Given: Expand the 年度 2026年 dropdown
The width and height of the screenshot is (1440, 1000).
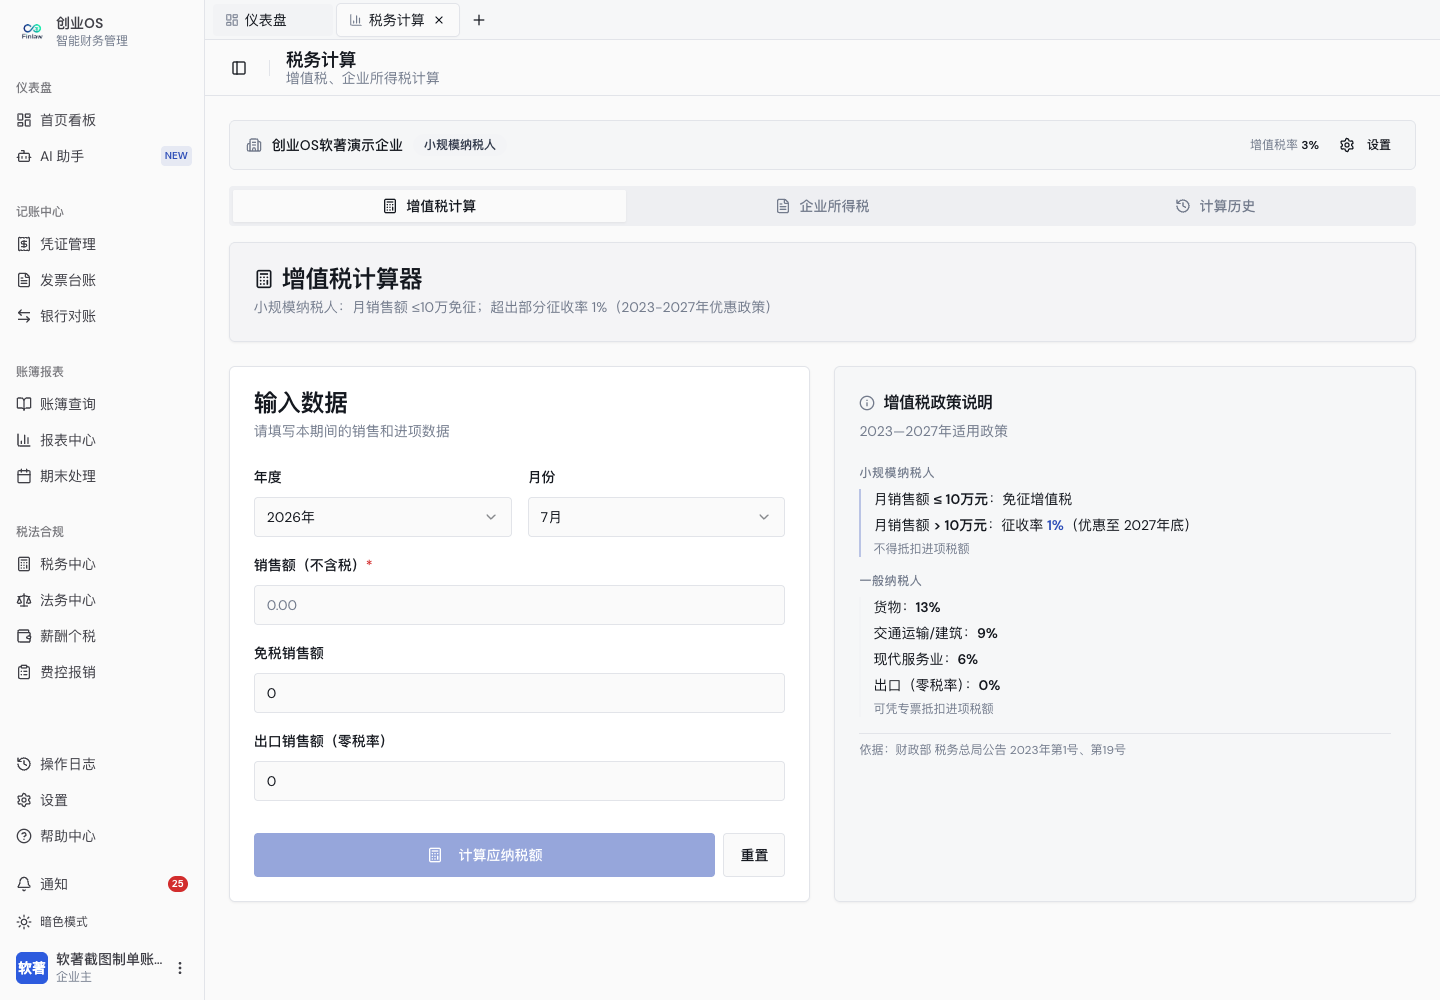Looking at the screenshot, I should [382, 517].
